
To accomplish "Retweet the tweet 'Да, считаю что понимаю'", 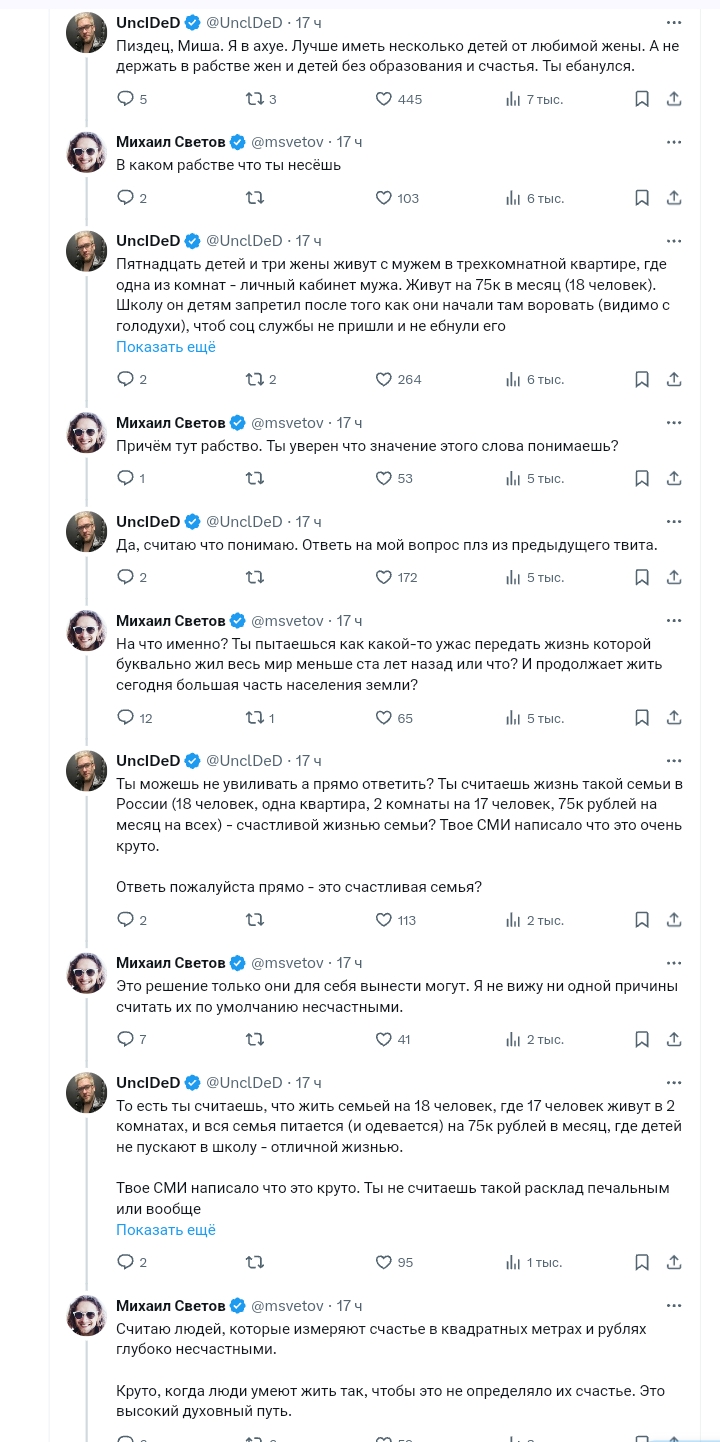I will pos(255,577).
